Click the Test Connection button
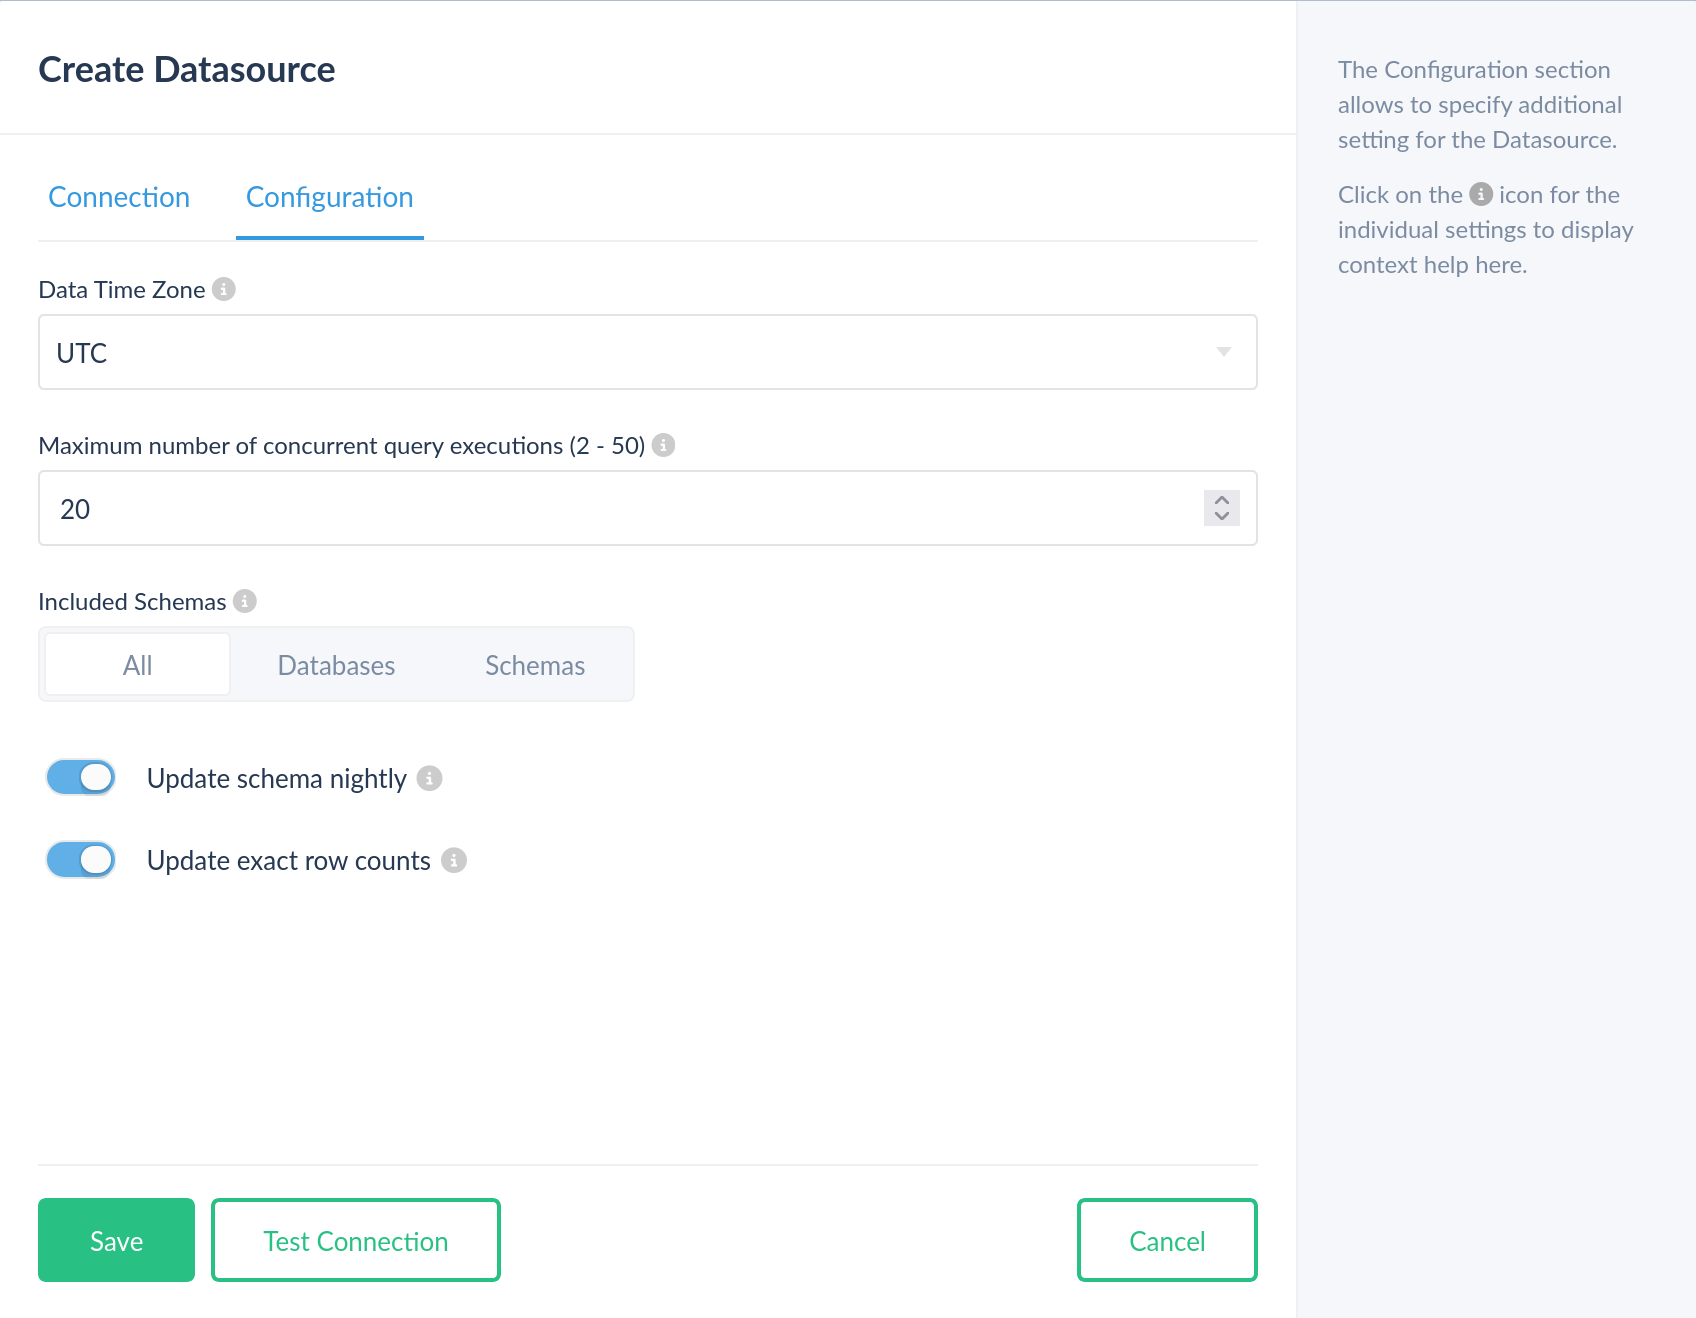This screenshot has width=1696, height=1318. [356, 1240]
